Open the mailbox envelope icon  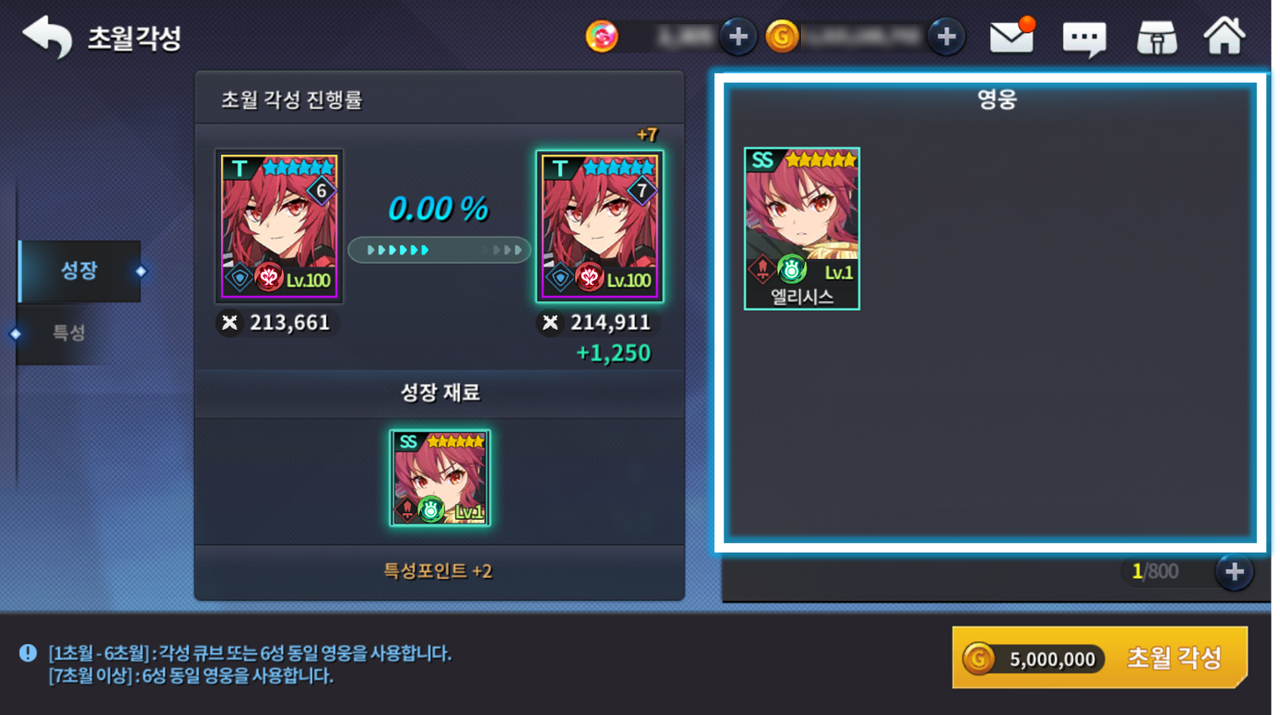pyautogui.click(x=1012, y=37)
